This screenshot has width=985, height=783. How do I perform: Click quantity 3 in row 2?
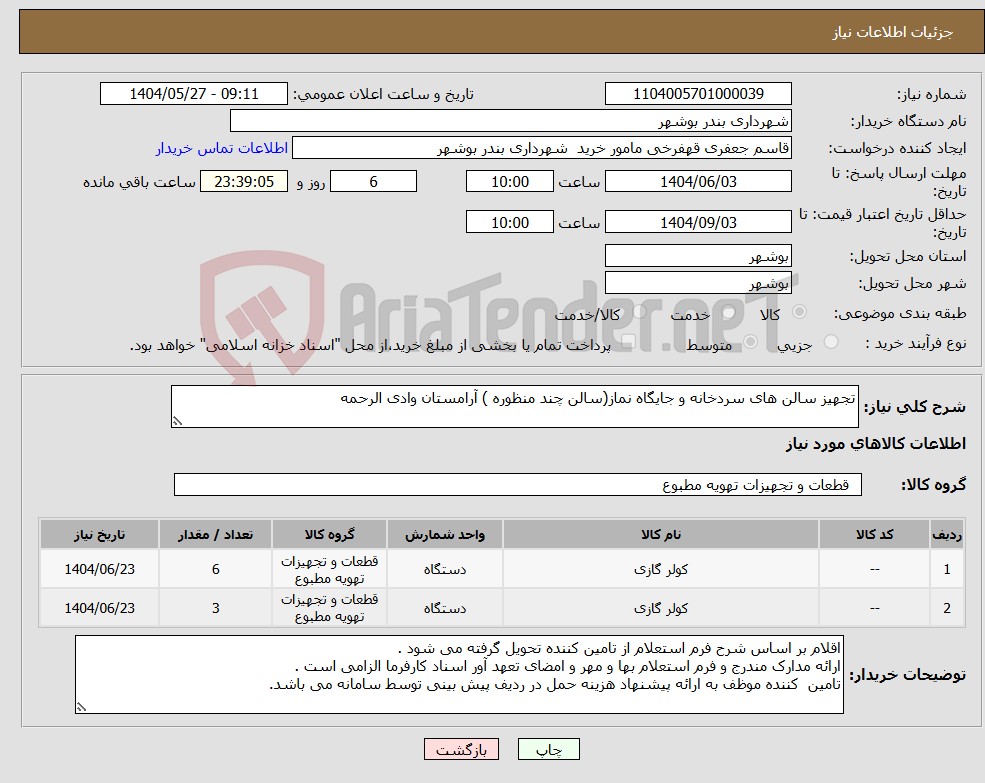coord(215,608)
